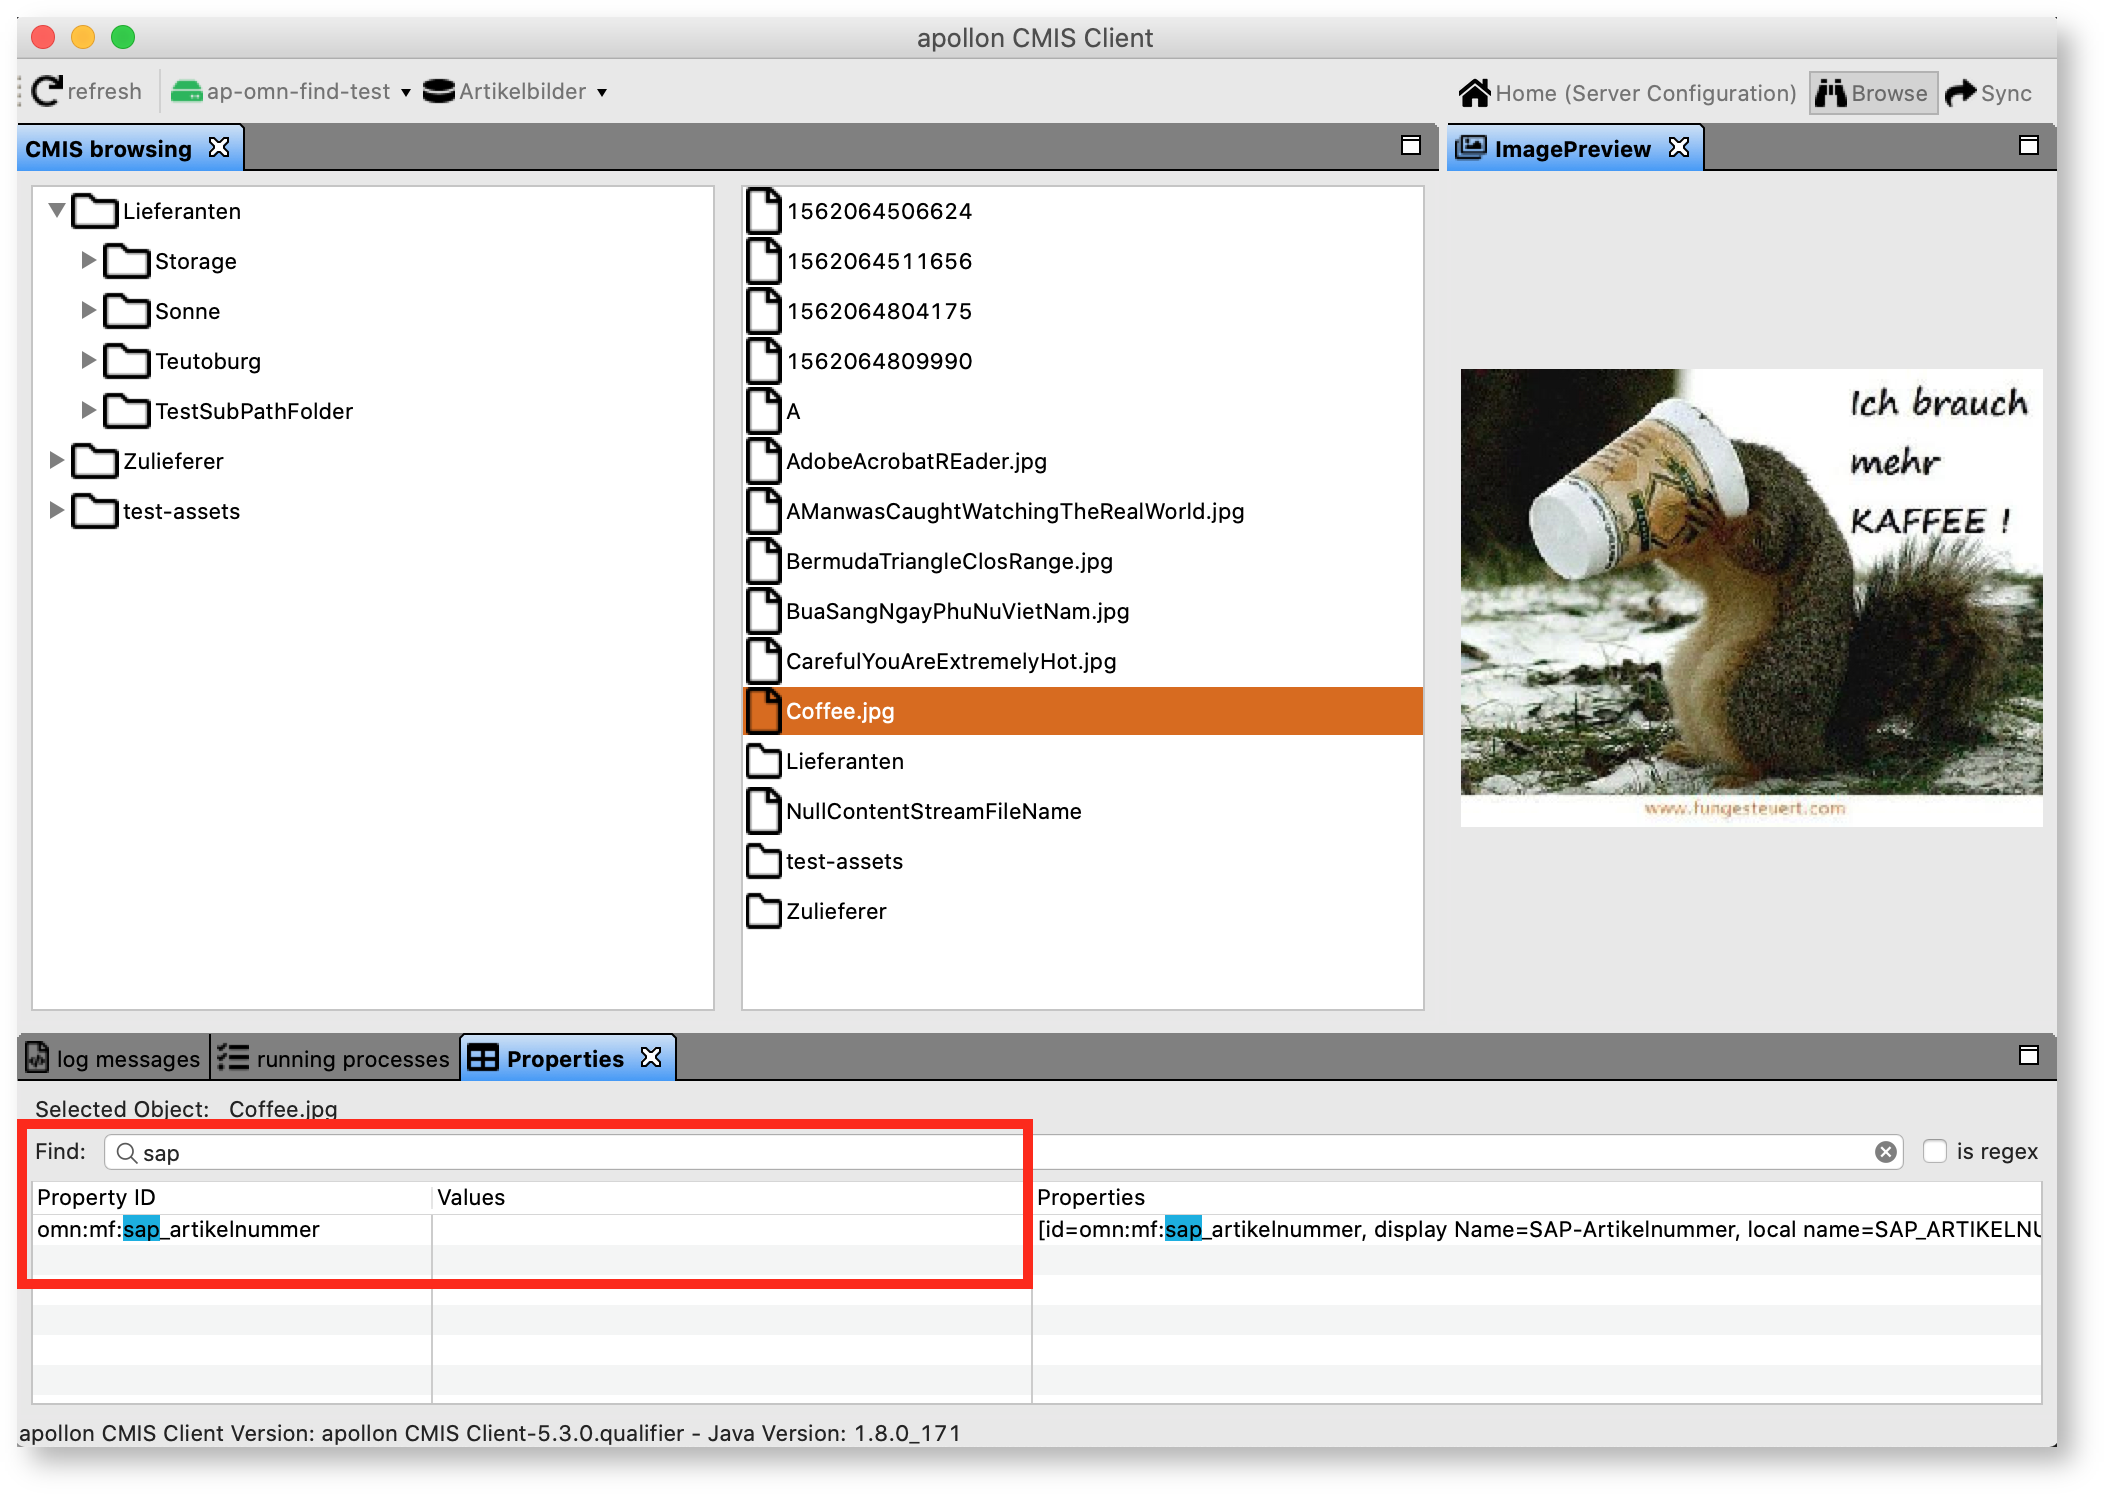The image size is (2105, 1495).
Task: Click the Browse binoculars icon
Action: pos(1830,93)
